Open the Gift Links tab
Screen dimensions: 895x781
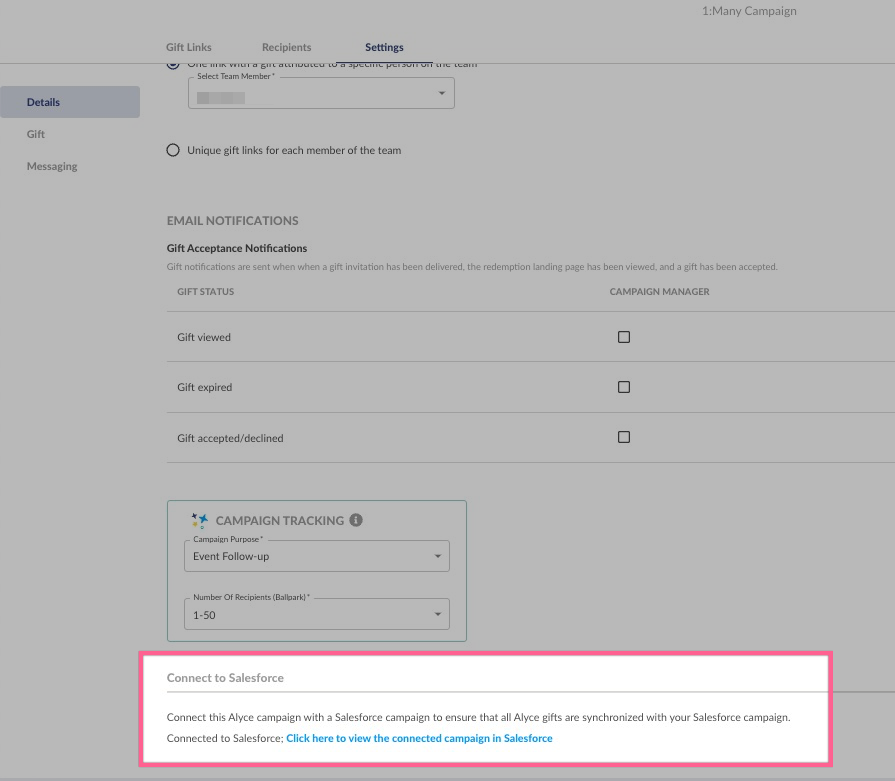(188, 47)
